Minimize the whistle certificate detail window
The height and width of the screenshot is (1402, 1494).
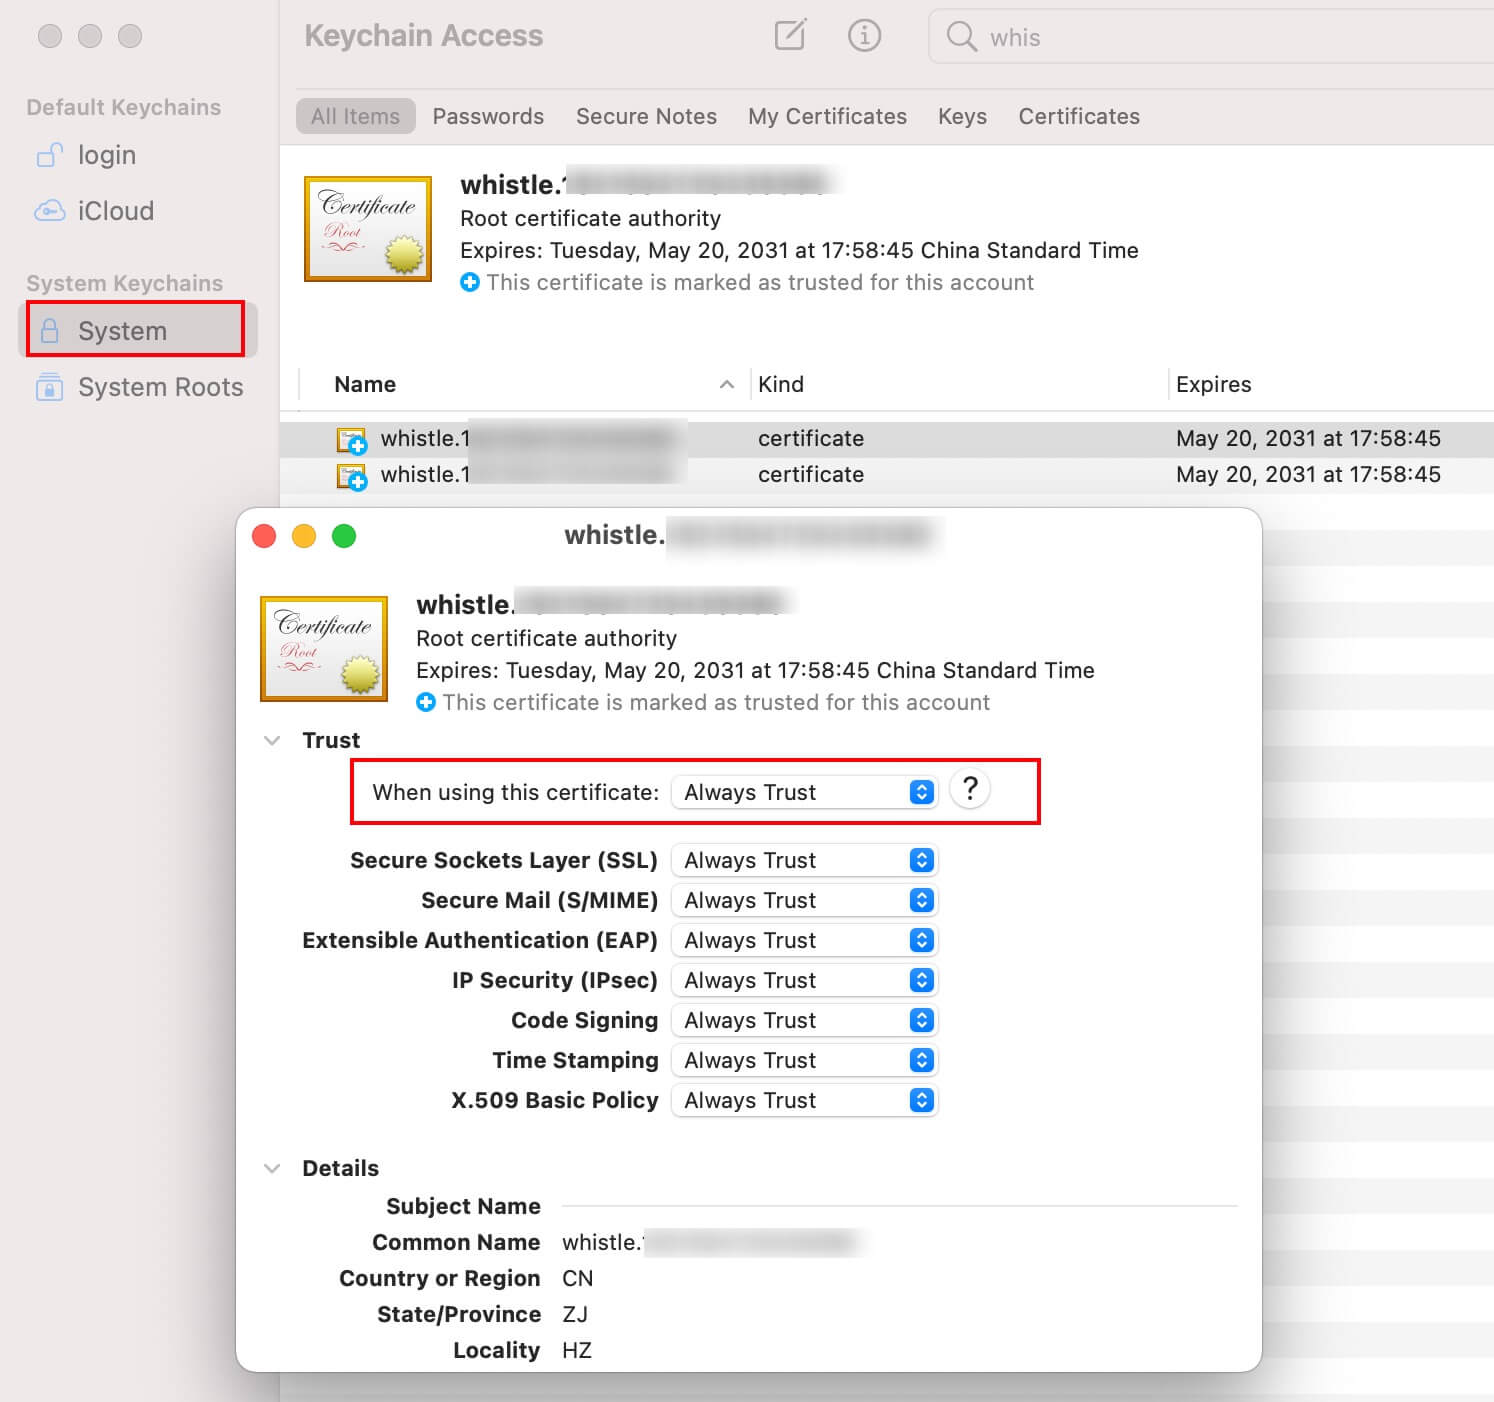(304, 536)
